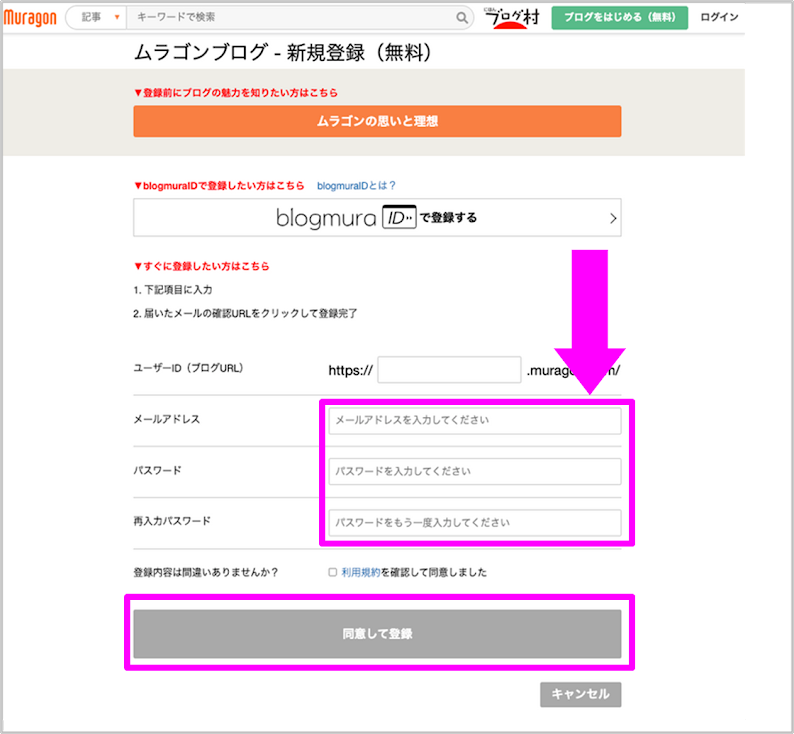Open the 利用規約 terms link
The image size is (794, 734).
point(361,572)
